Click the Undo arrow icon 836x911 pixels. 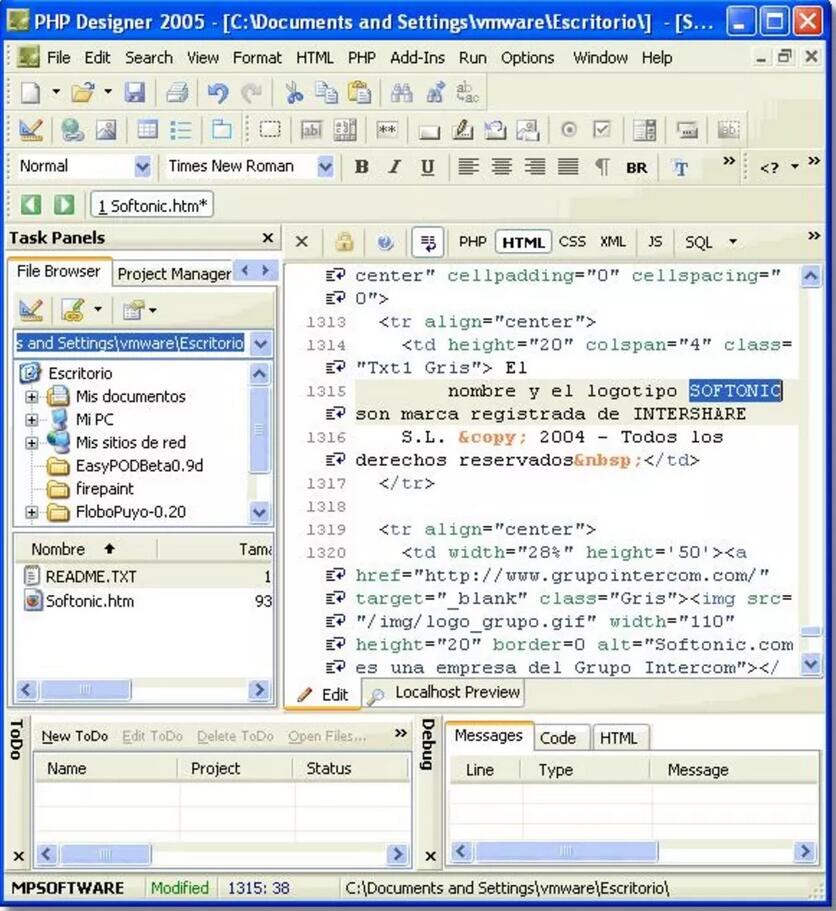[217, 93]
